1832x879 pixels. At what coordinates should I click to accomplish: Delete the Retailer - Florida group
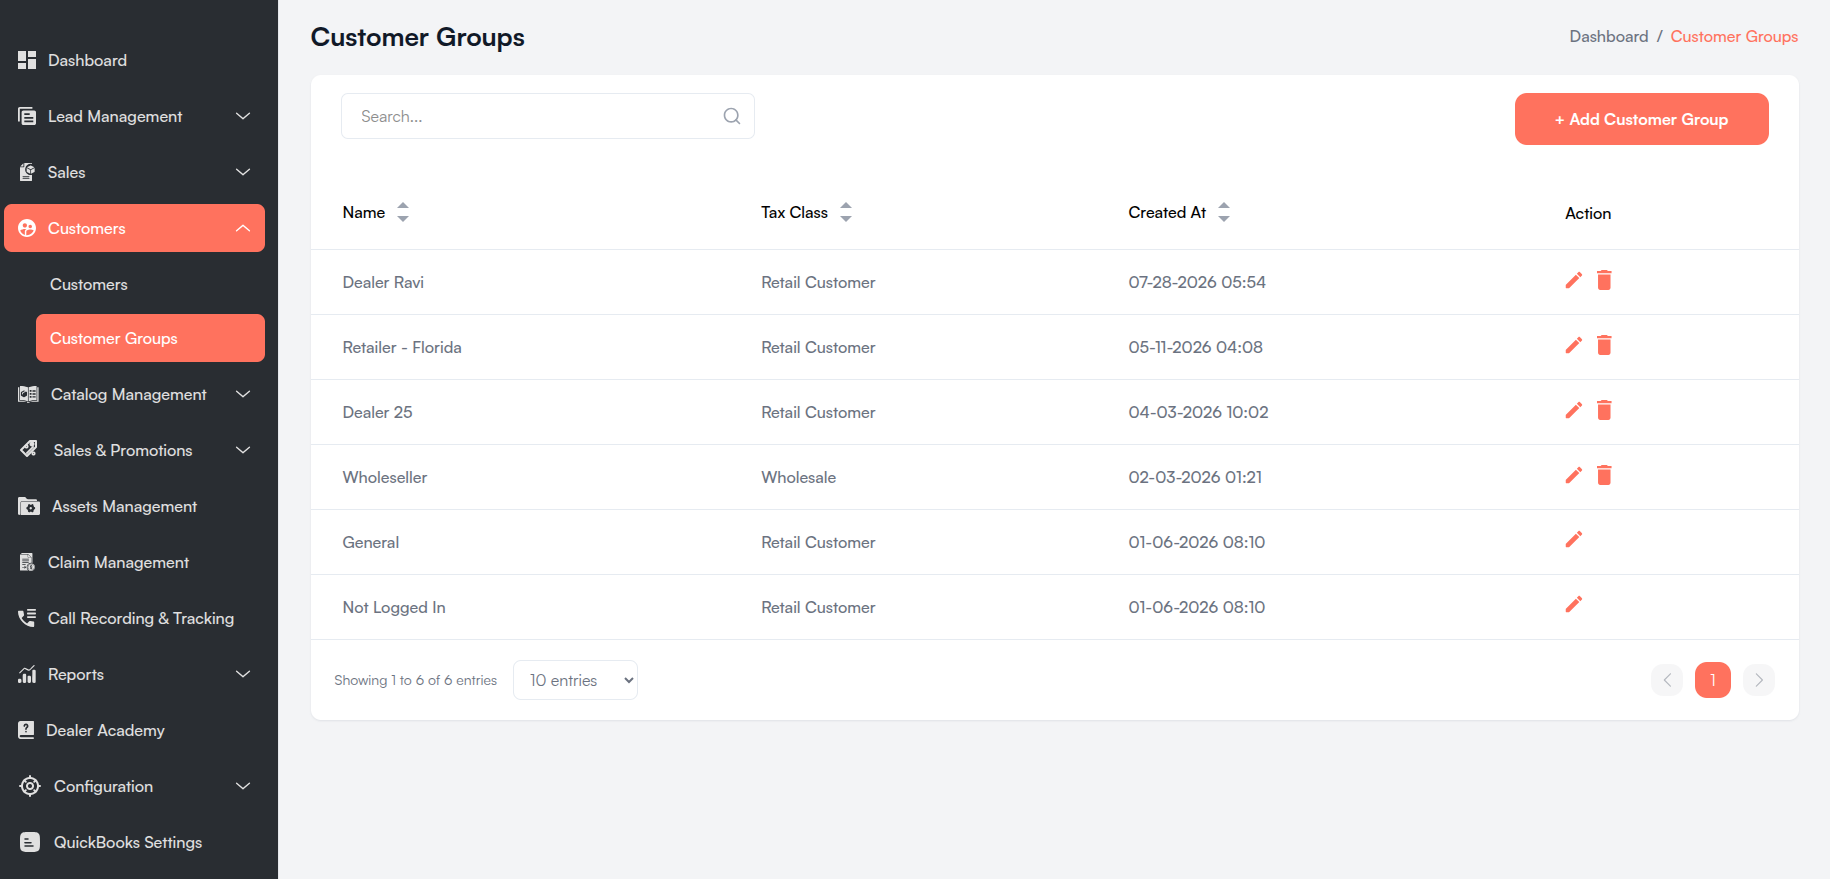click(x=1604, y=345)
